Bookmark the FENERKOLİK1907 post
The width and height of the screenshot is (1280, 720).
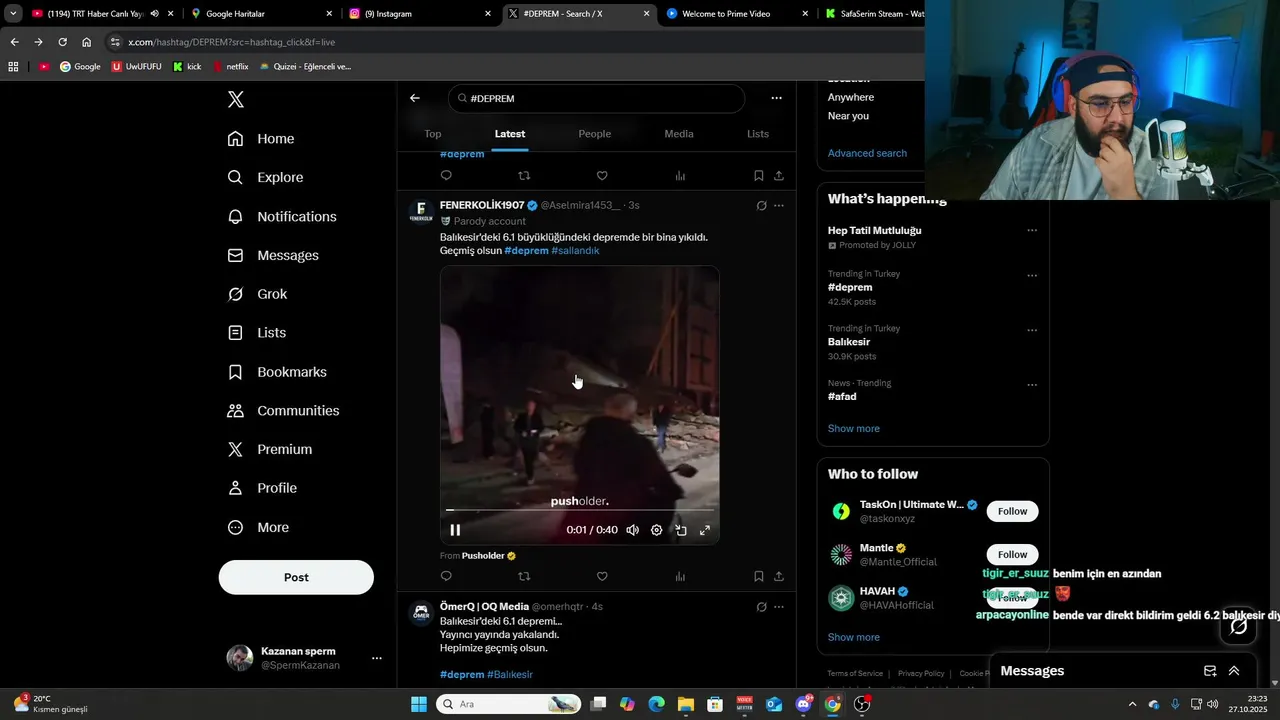pyautogui.click(x=758, y=576)
